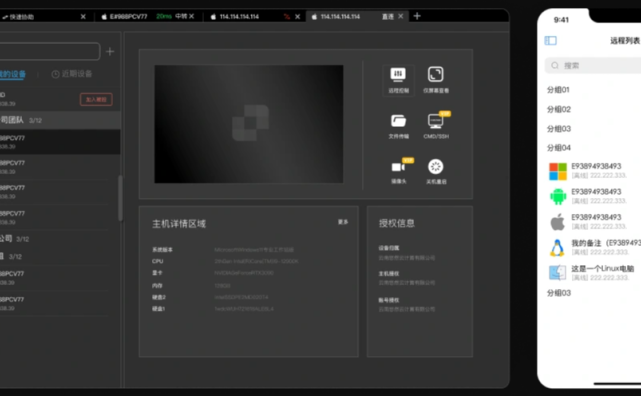The width and height of the screenshot is (641, 396).
Task: Click the device list scrollbar
Action: point(120,198)
